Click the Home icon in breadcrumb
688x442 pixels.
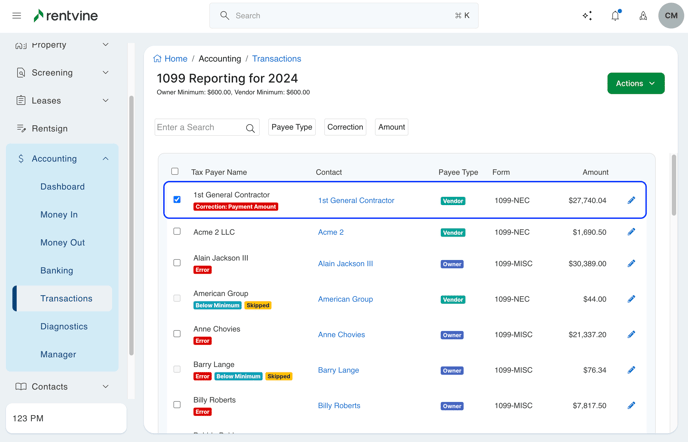click(158, 59)
